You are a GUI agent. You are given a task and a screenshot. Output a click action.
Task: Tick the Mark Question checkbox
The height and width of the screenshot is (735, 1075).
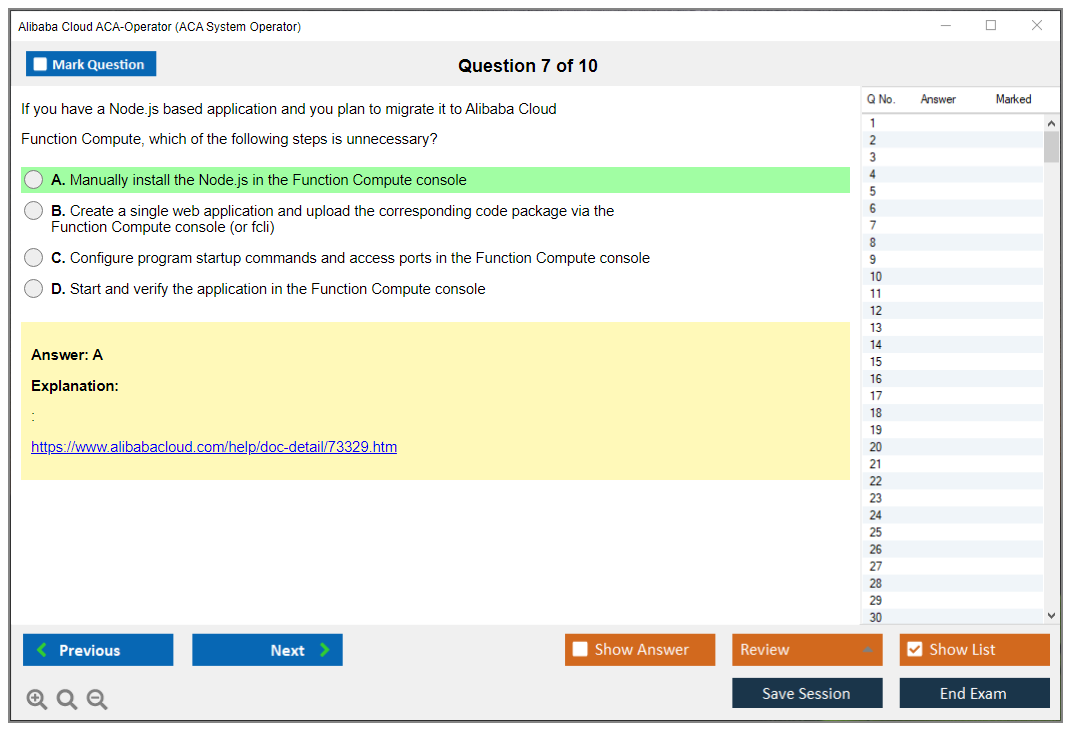(x=41, y=65)
